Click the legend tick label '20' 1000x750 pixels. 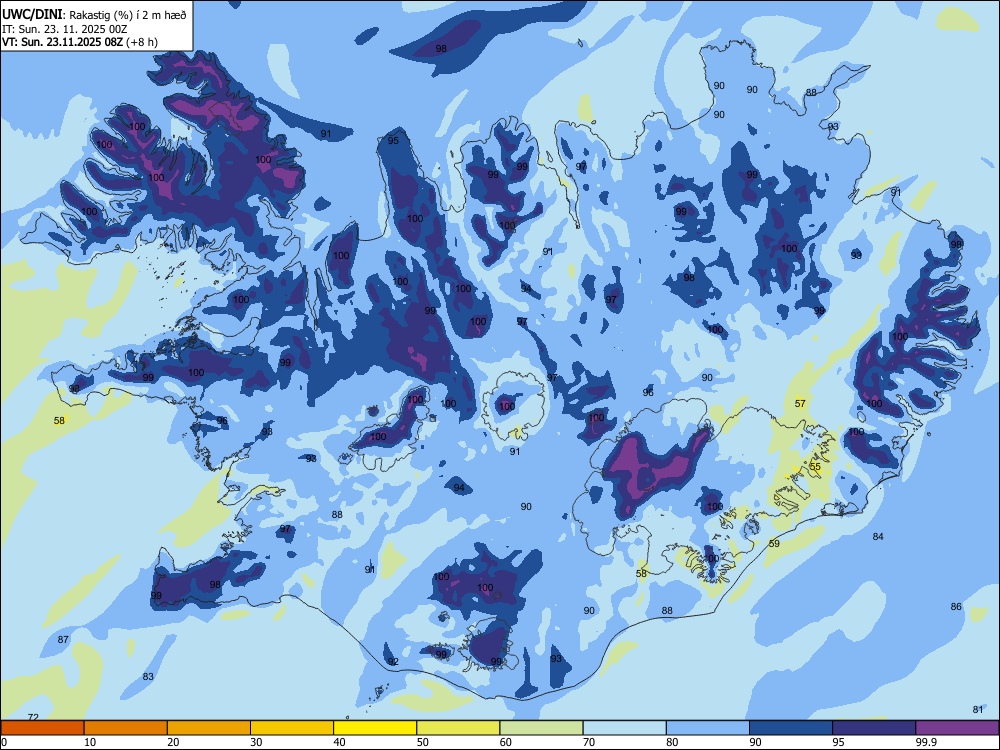coord(173,742)
